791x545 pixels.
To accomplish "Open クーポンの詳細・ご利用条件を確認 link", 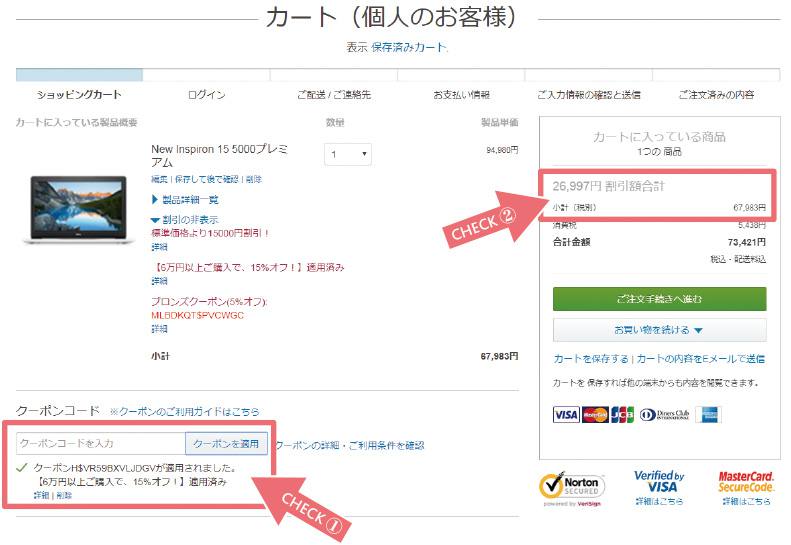I will (x=350, y=446).
